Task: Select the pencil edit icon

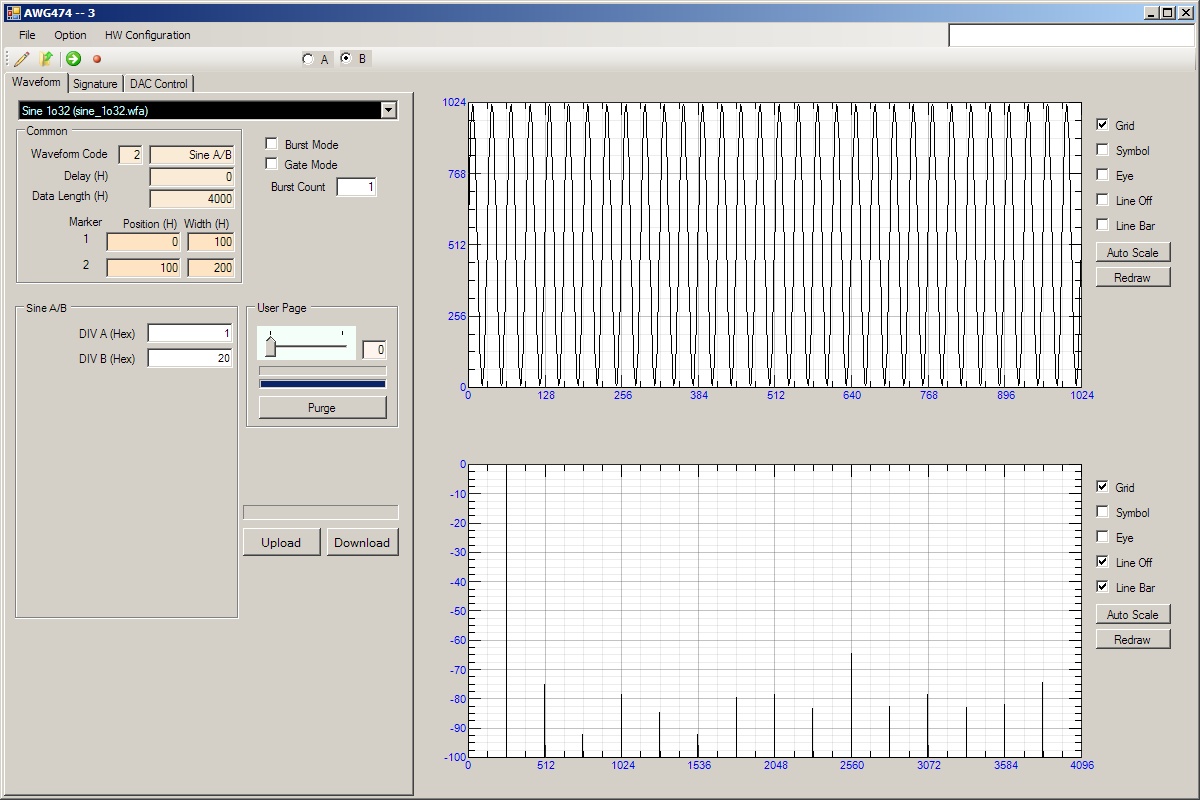Action: click(x=20, y=58)
